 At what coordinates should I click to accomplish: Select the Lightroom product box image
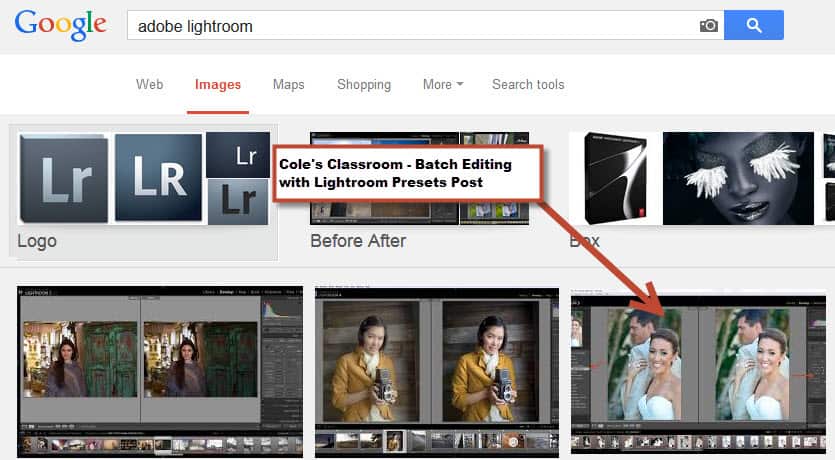(x=615, y=178)
